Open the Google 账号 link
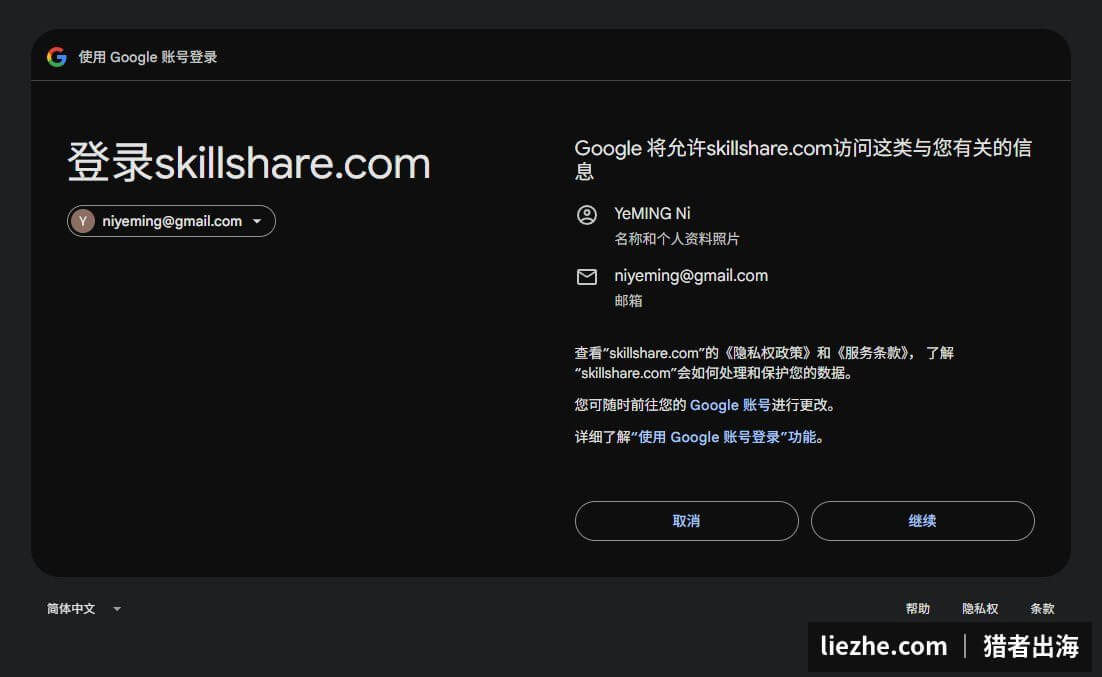This screenshot has width=1102, height=677. [x=730, y=405]
